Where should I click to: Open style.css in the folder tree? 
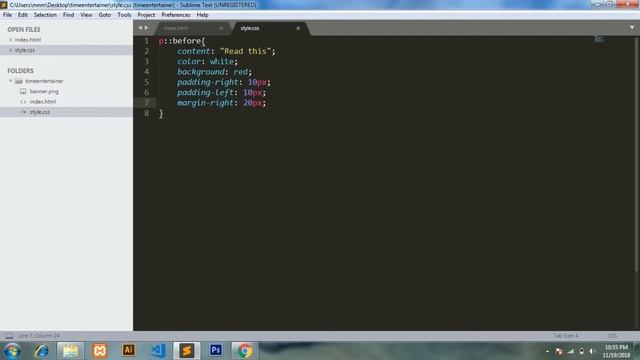point(40,112)
